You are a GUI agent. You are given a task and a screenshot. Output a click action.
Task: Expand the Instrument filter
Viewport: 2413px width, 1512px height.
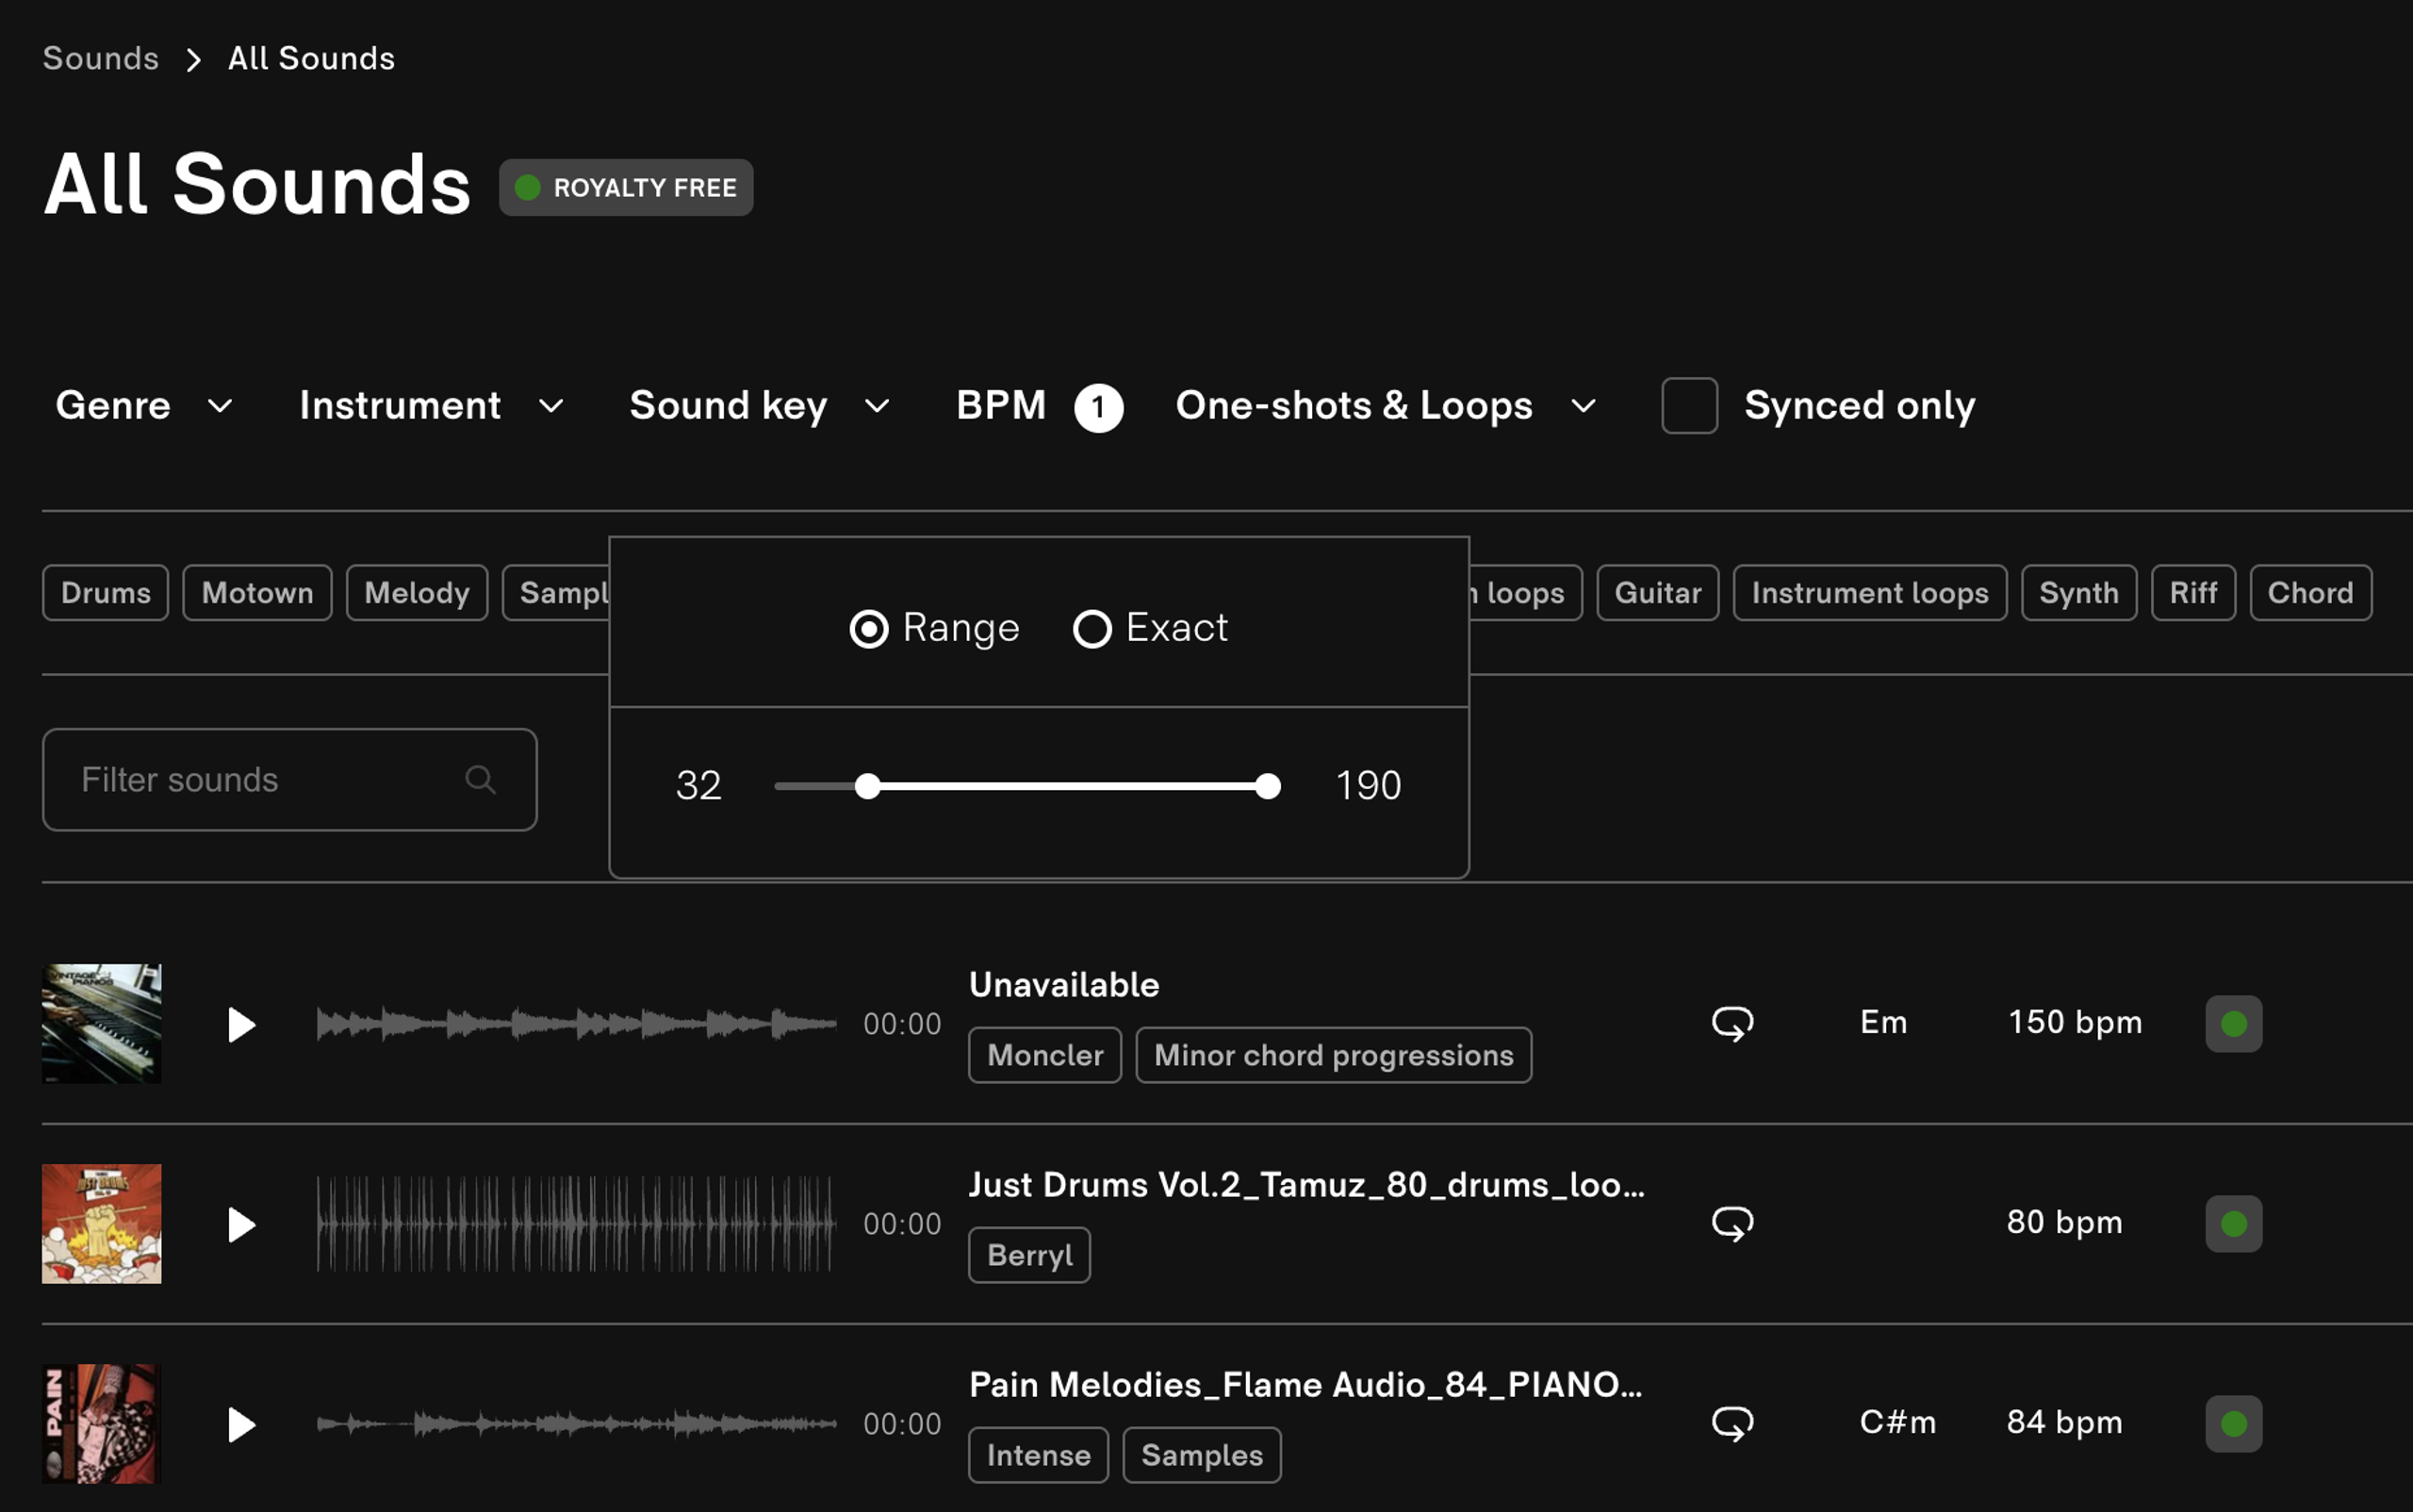tap(430, 406)
